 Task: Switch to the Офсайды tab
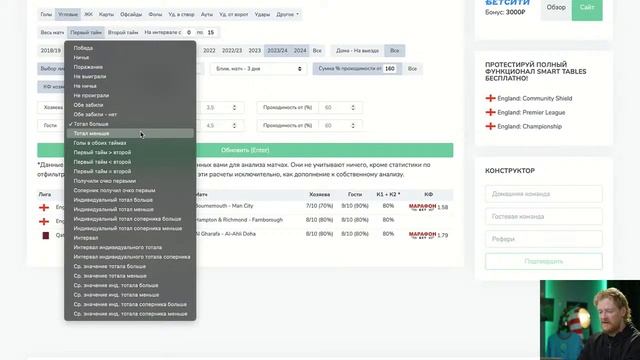tap(131, 14)
